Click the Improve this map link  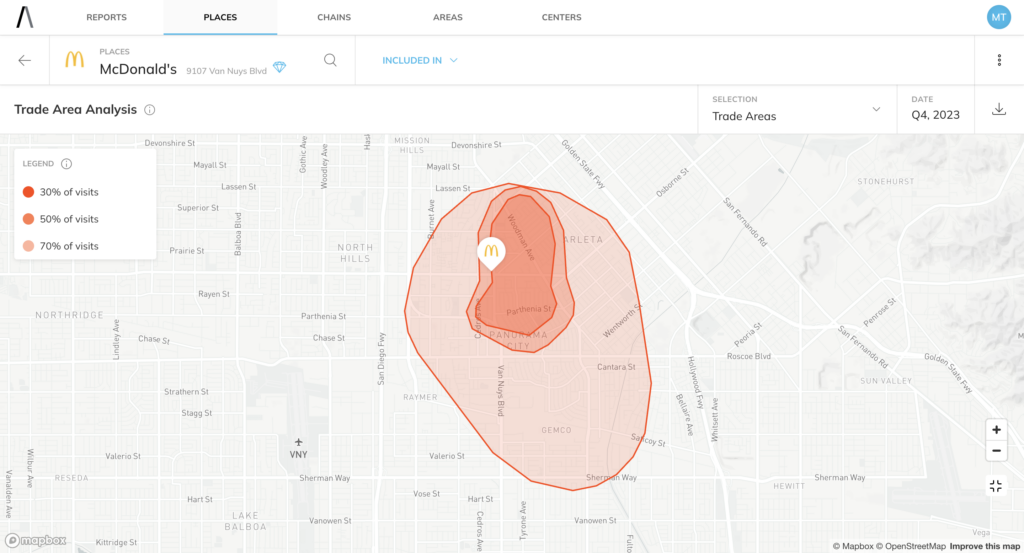984,546
